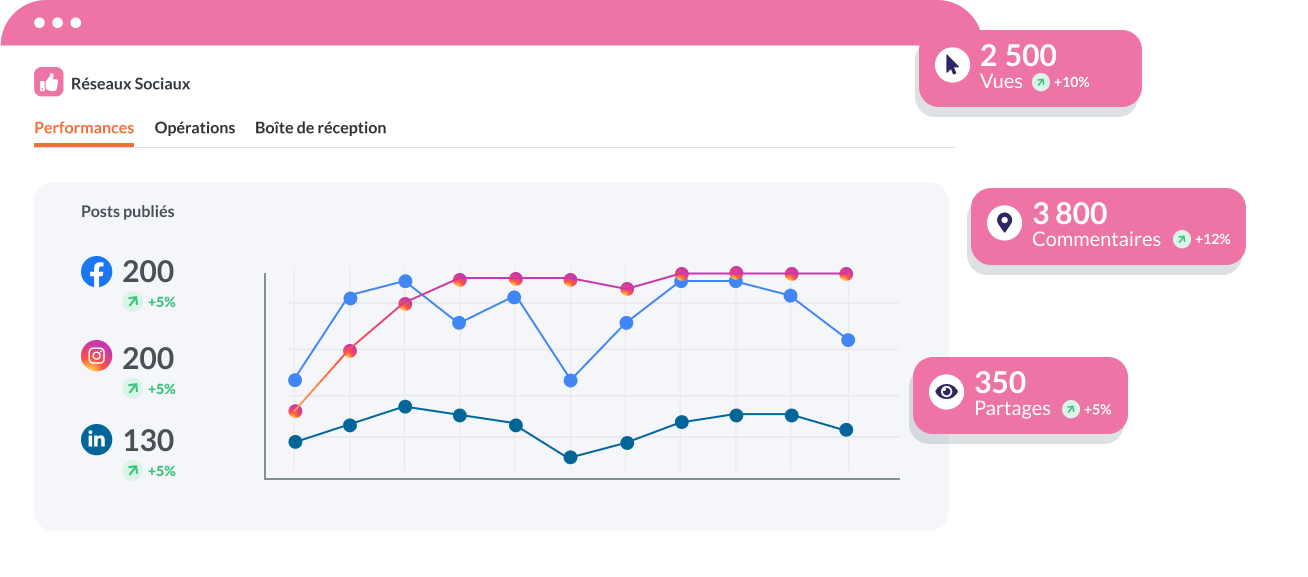This screenshot has width=1308, height=577.
Task: Click the eye icon on Partages card
Action: click(946, 391)
